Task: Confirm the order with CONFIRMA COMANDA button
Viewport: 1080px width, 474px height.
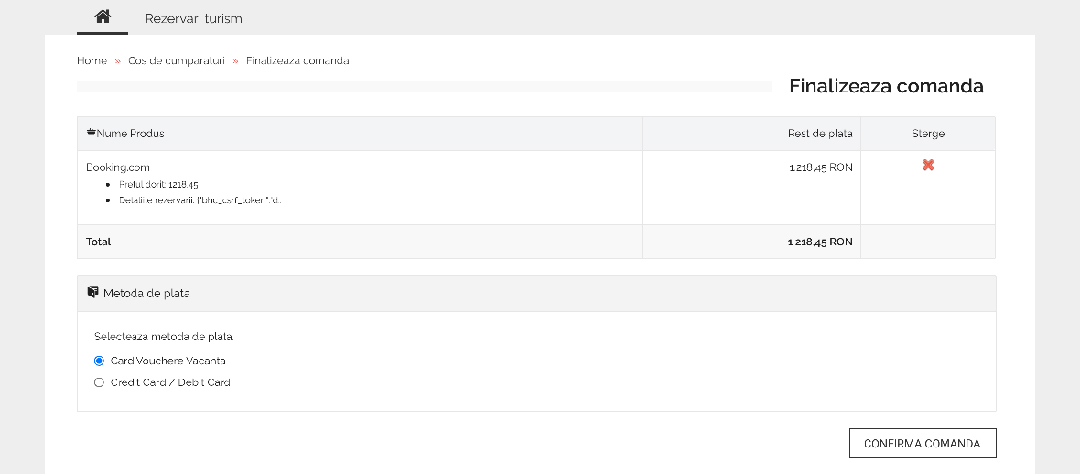Action: coord(922,443)
